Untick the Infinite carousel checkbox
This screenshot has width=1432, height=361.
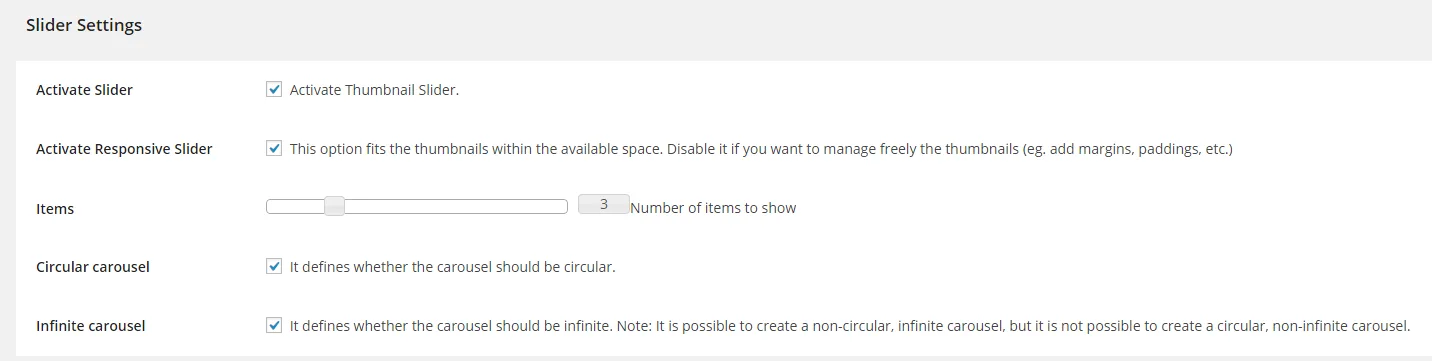(274, 325)
